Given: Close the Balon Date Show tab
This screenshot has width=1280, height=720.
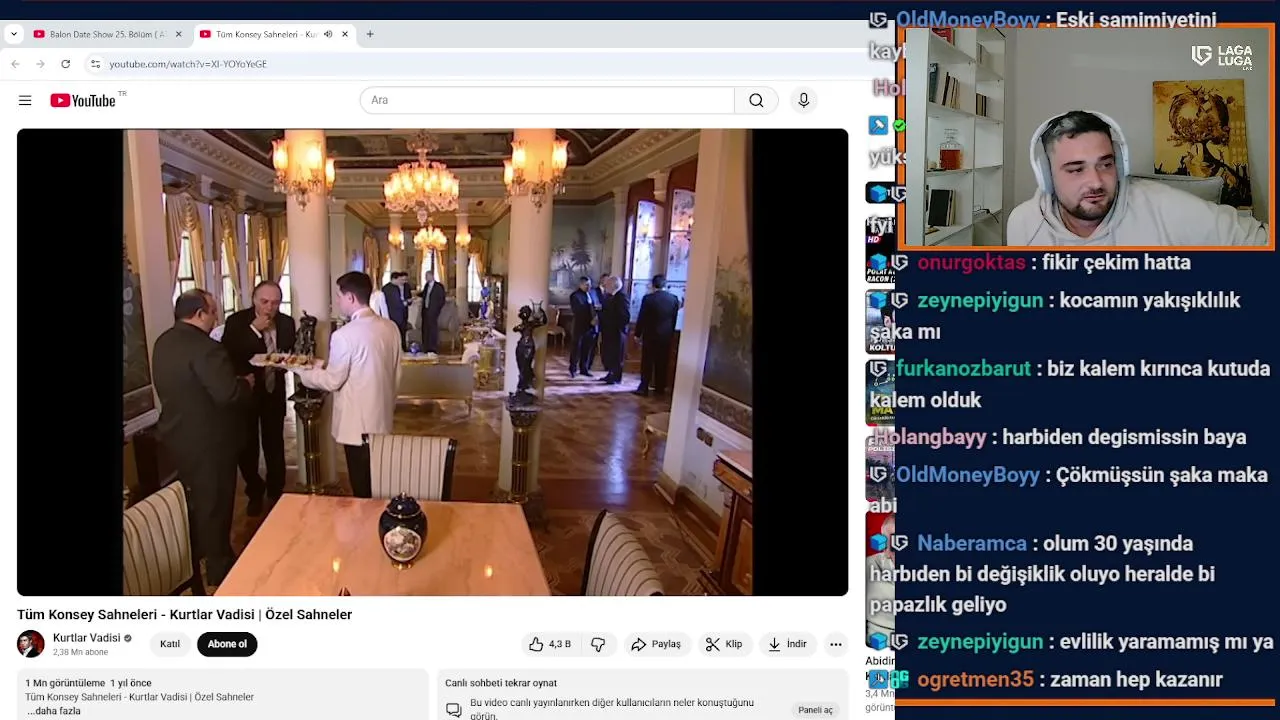Looking at the screenshot, I should [x=179, y=34].
